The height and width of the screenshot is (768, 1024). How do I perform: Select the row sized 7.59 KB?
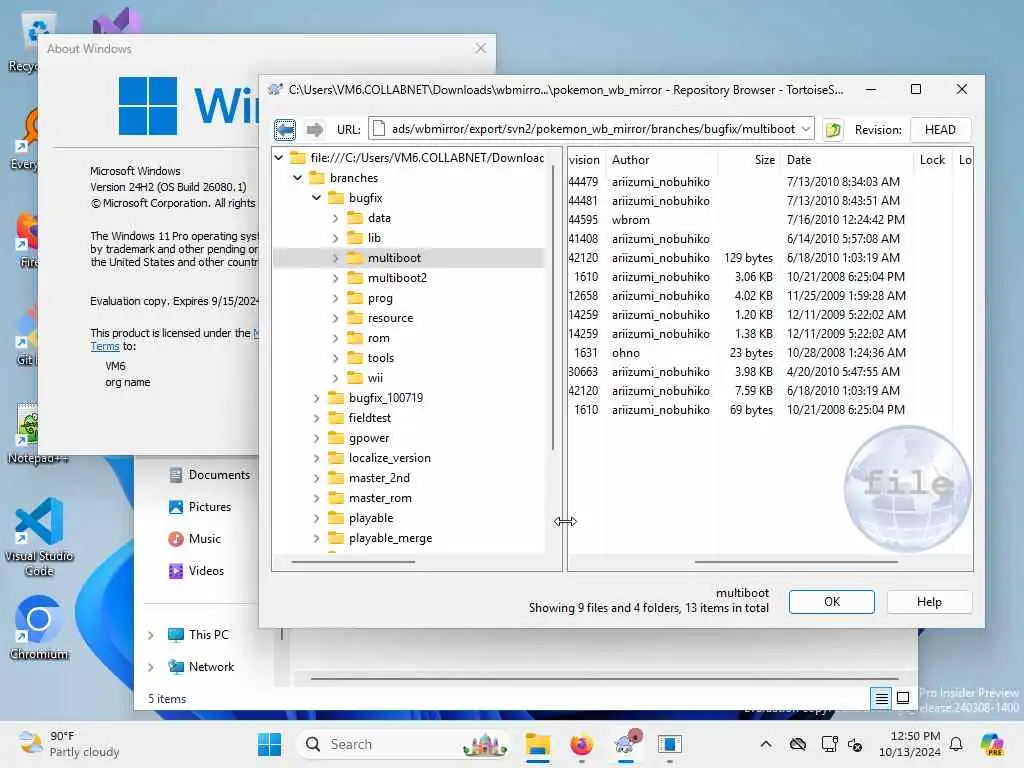769,391
